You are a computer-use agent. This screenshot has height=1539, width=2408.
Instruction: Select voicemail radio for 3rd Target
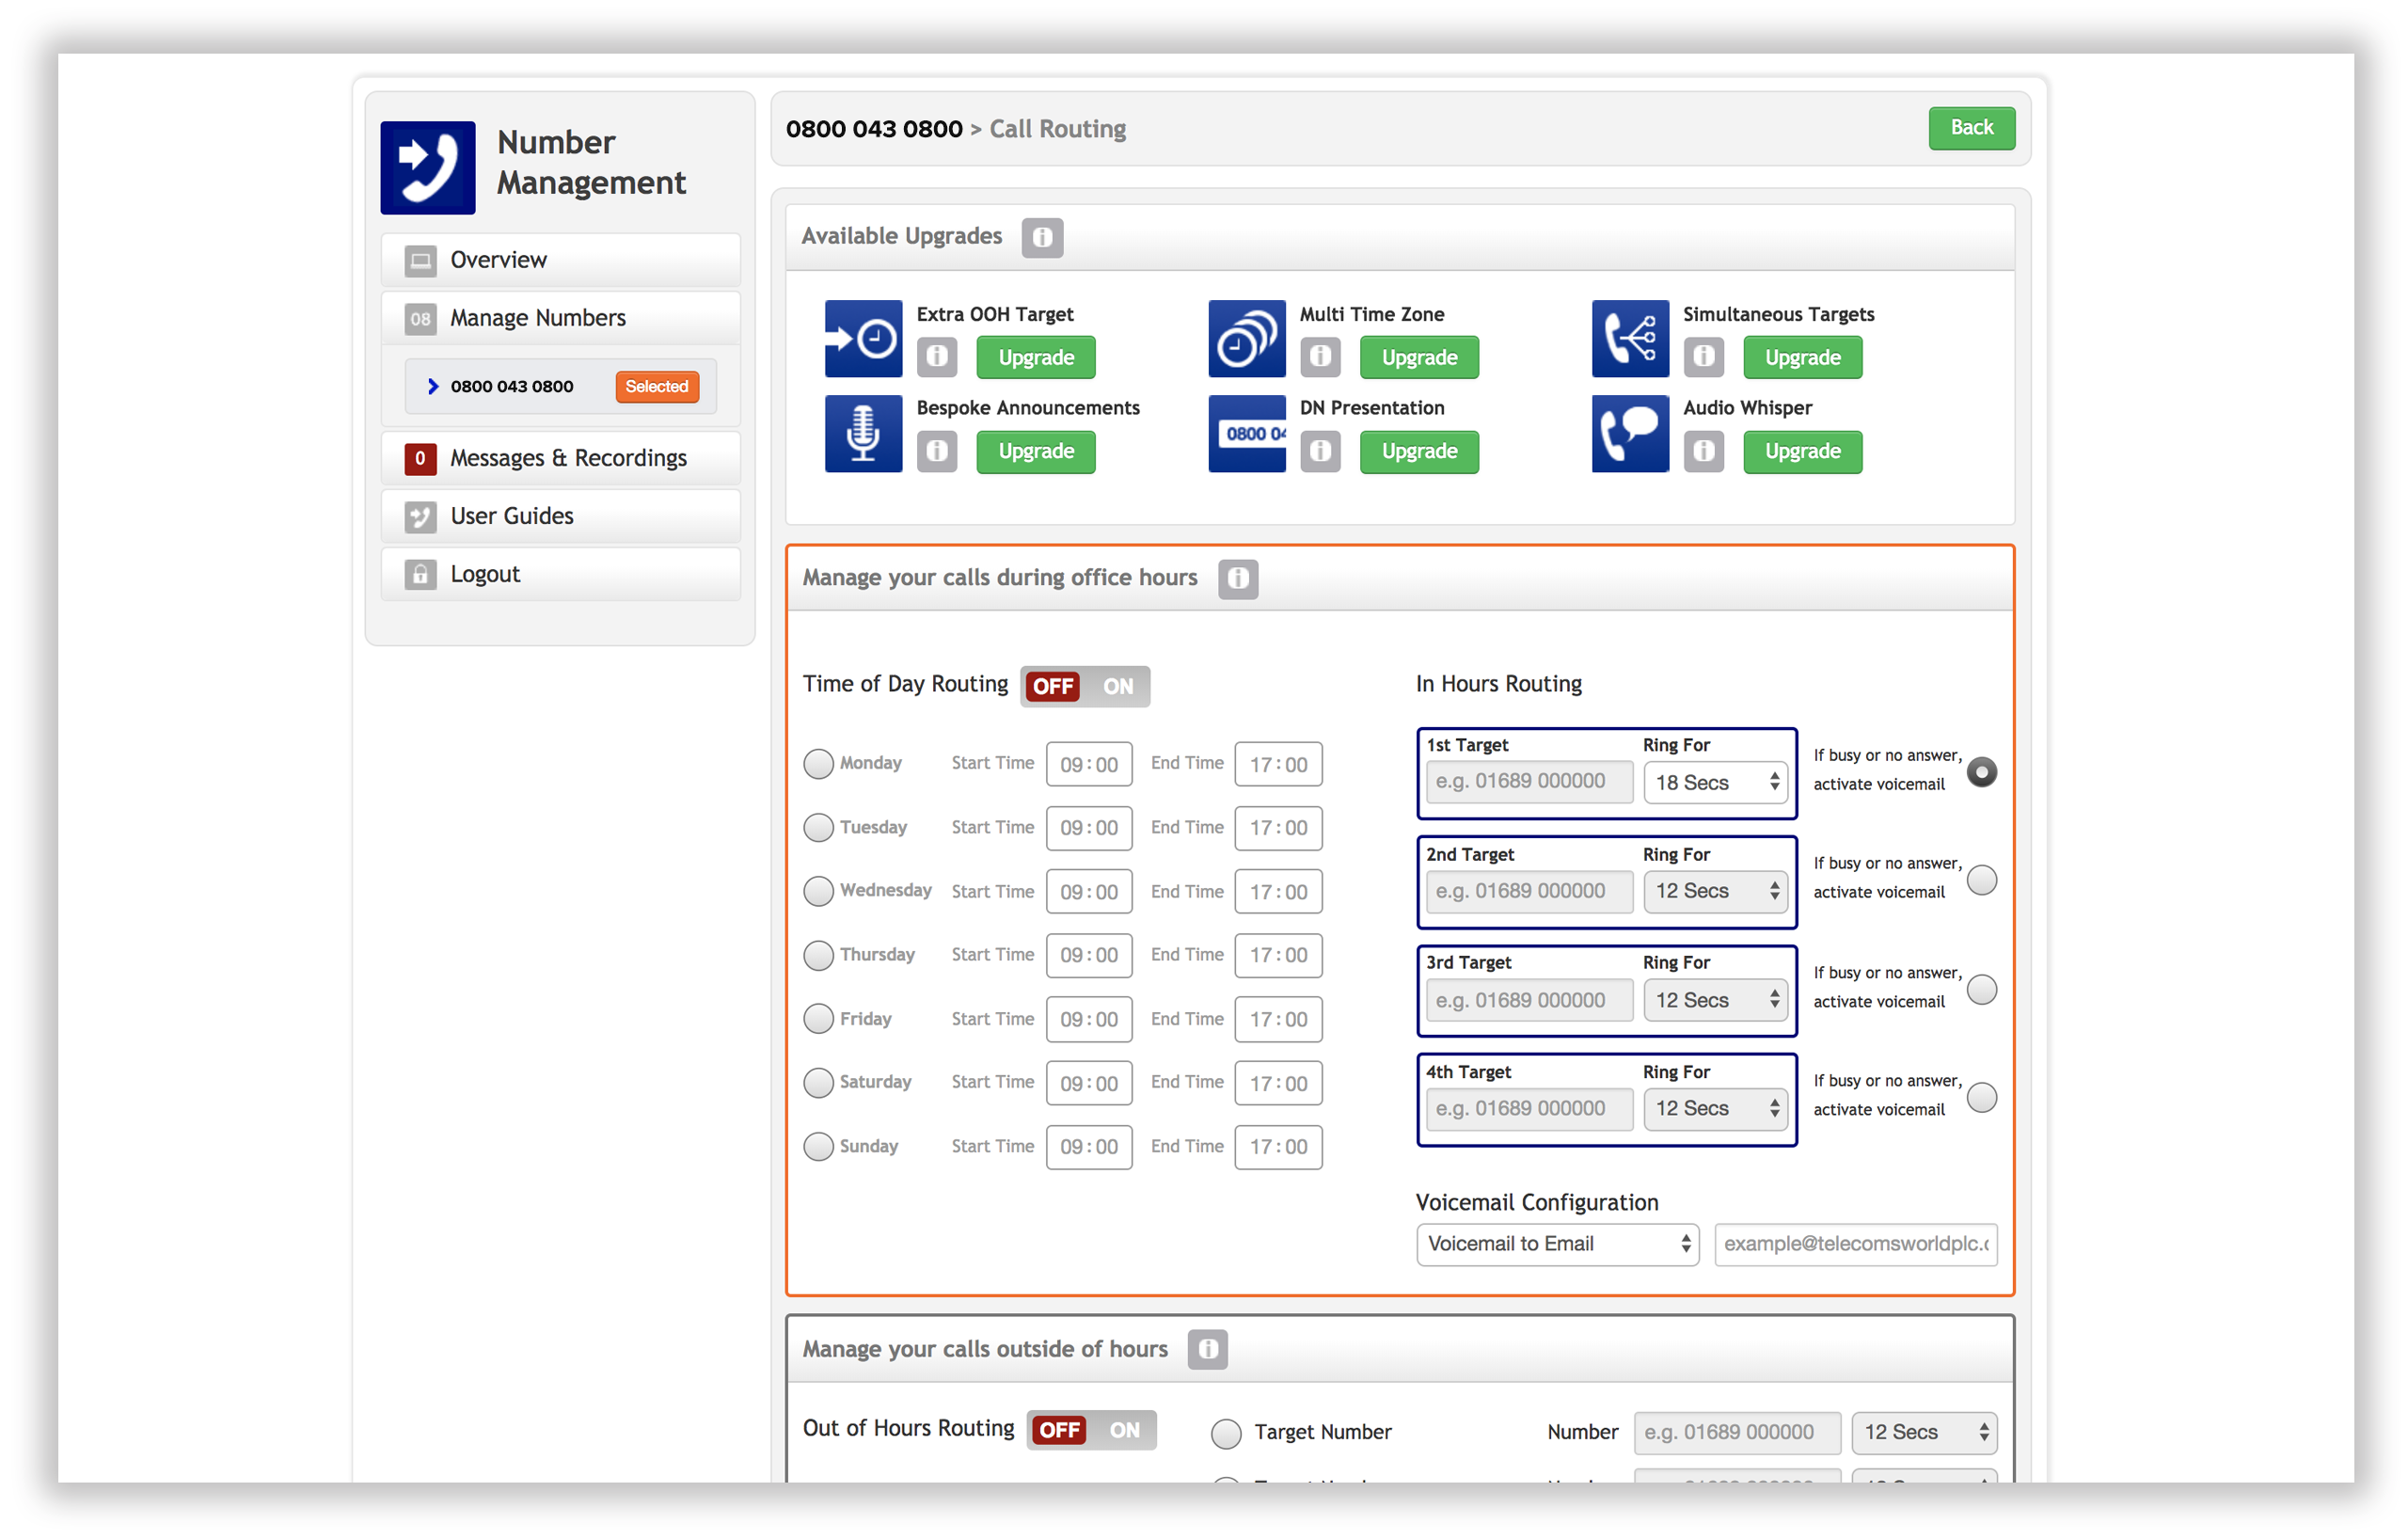pos(1982,990)
